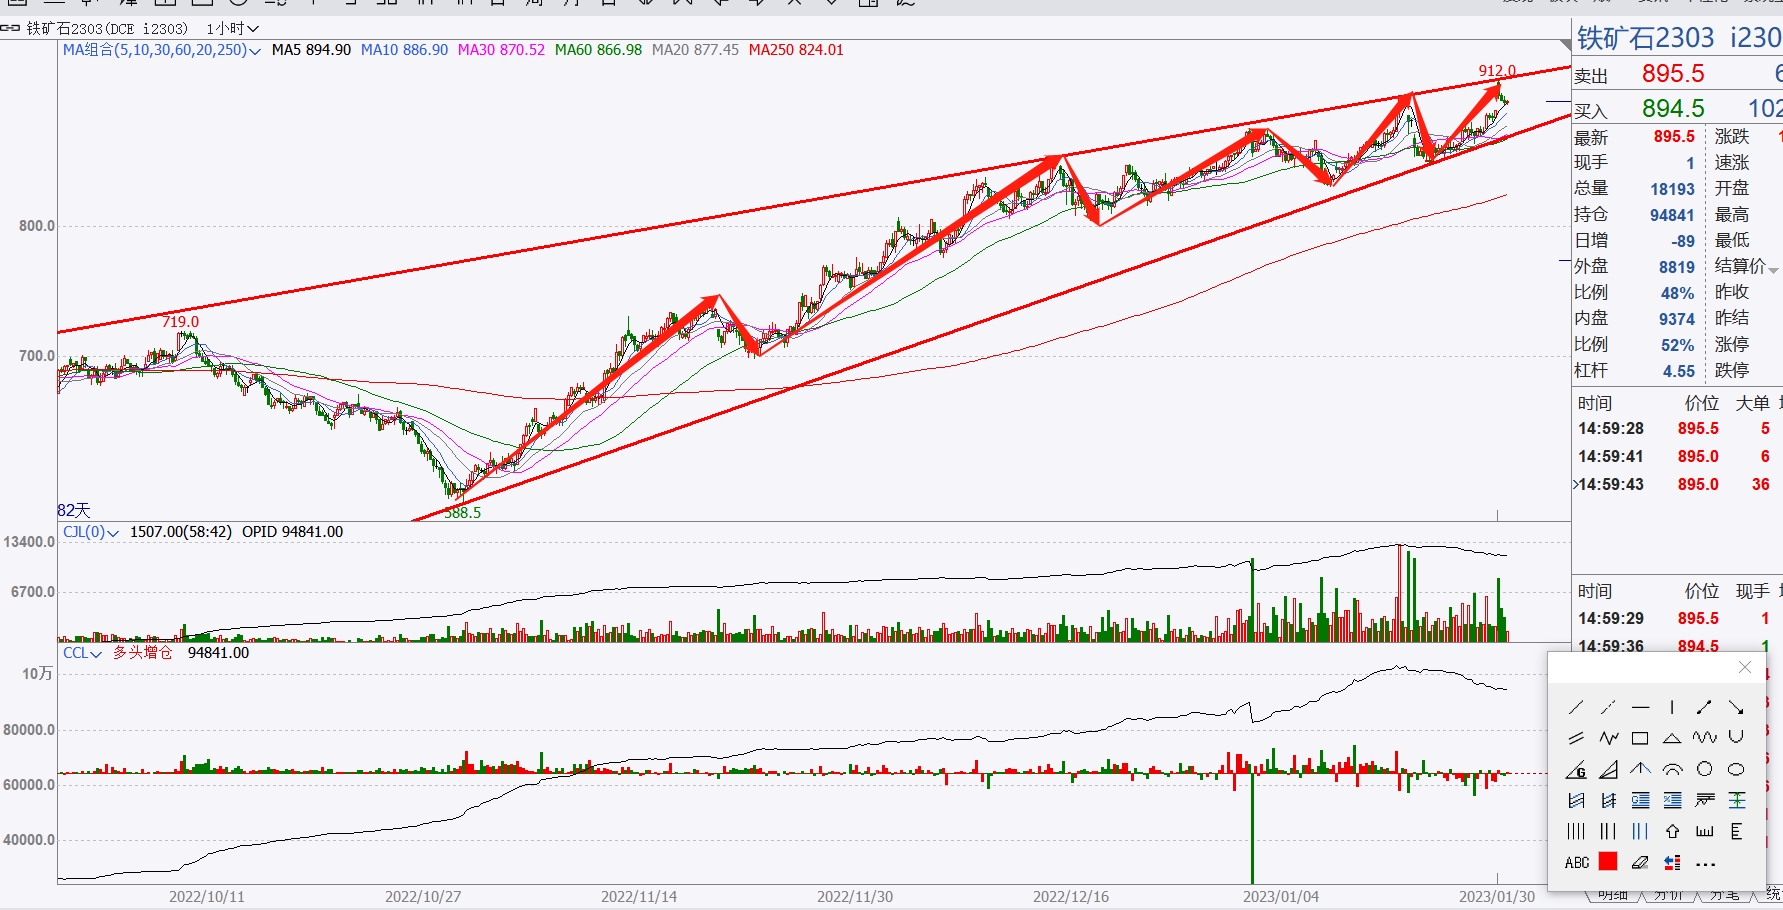The image size is (1783, 910).
Task: Click the MA30 870.52 value
Action: 501,50
